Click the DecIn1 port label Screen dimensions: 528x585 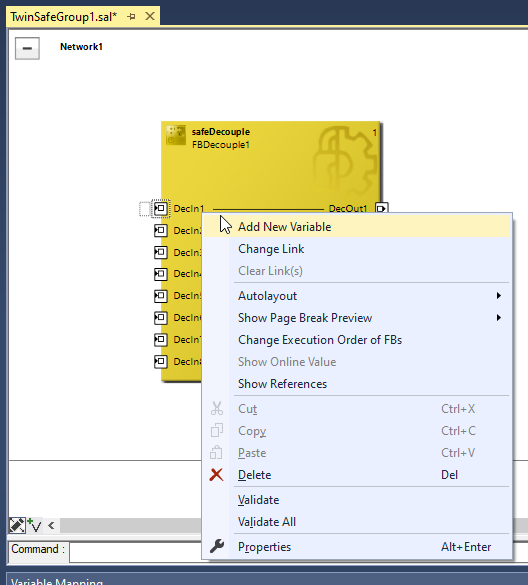[189, 209]
